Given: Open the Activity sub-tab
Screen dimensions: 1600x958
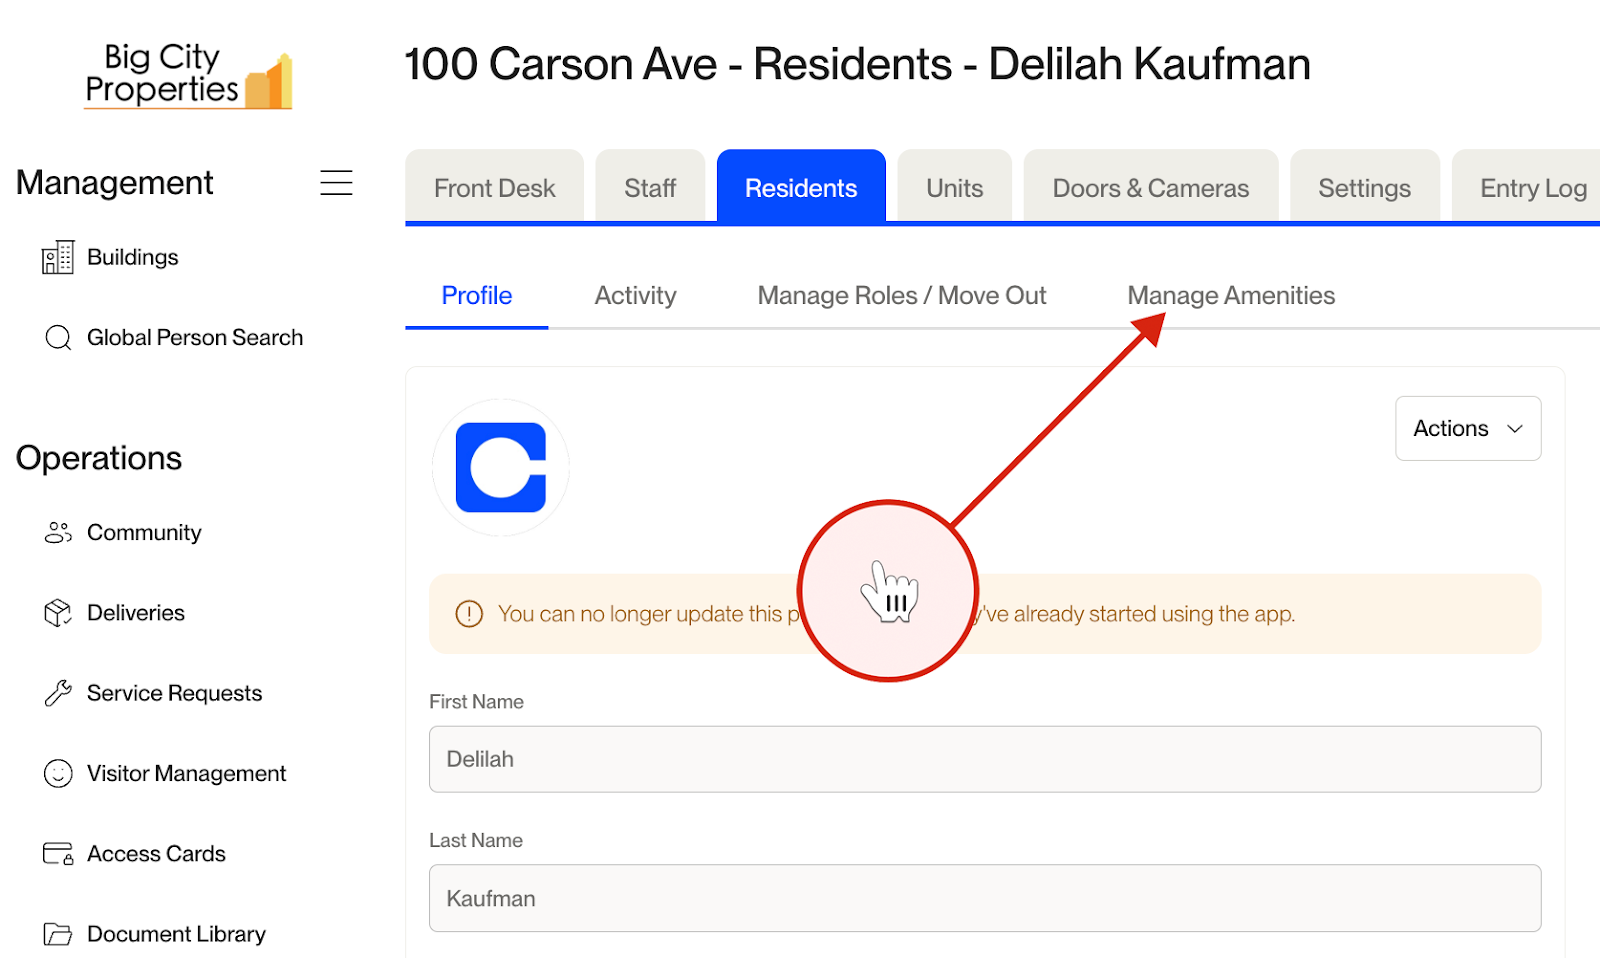Looking at the screenshot, I should [635, 296].
